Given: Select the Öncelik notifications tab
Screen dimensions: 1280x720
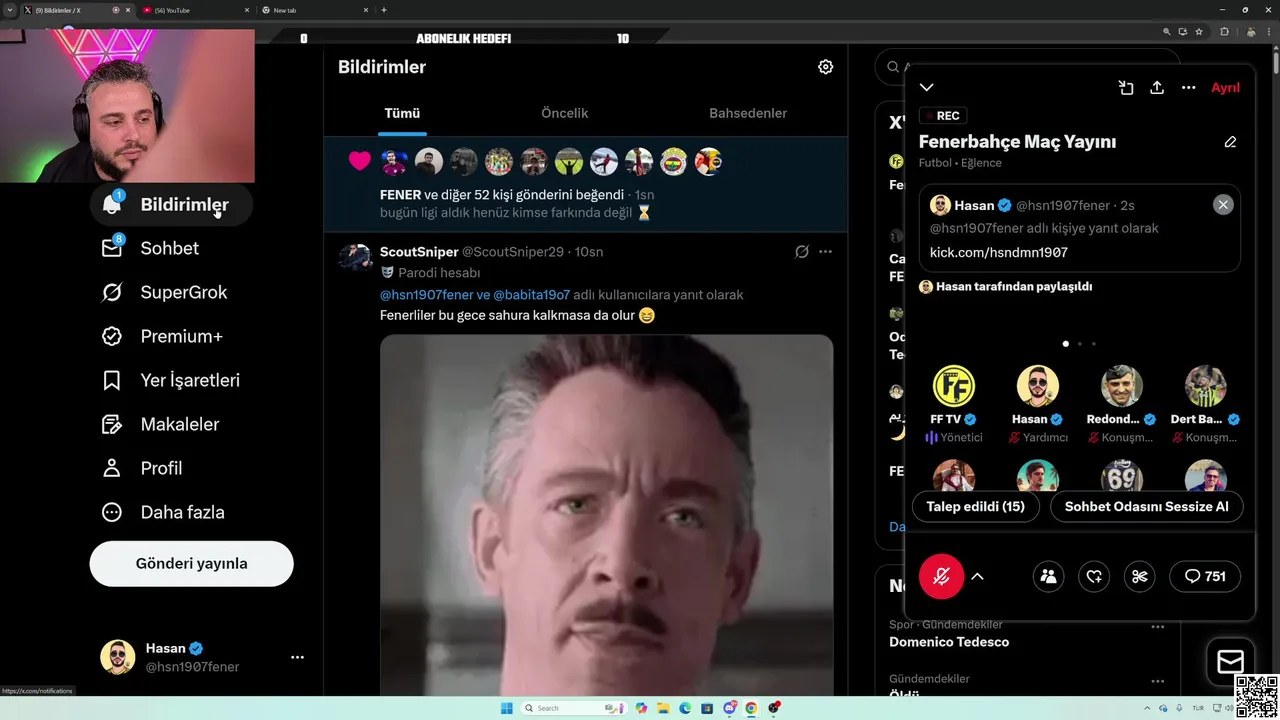Looking at the screenshot, I should point(564,113).
